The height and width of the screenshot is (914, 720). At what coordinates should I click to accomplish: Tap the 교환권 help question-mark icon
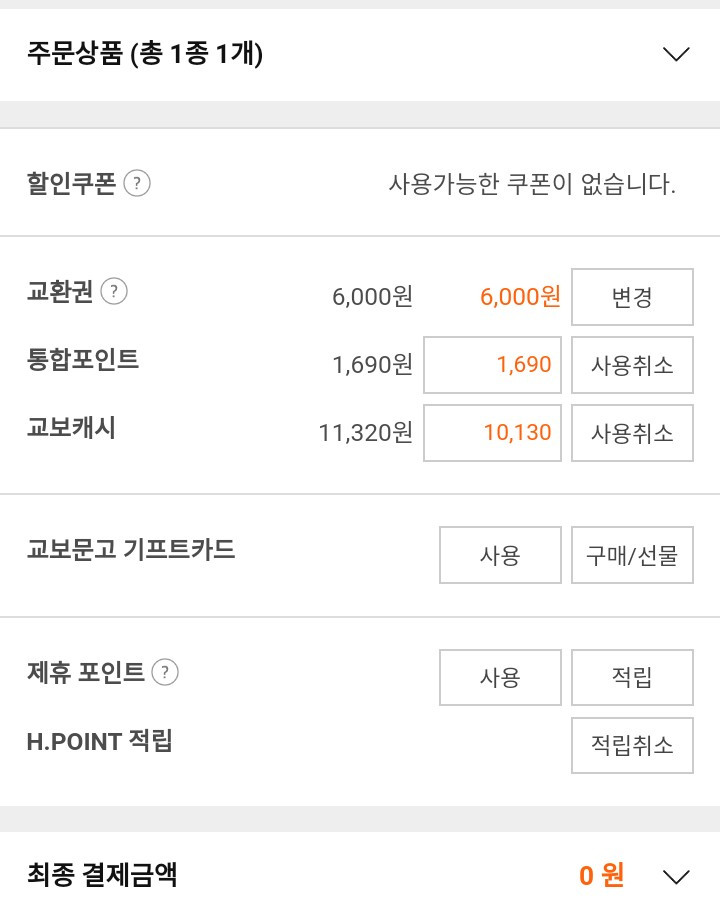(114, 291)
